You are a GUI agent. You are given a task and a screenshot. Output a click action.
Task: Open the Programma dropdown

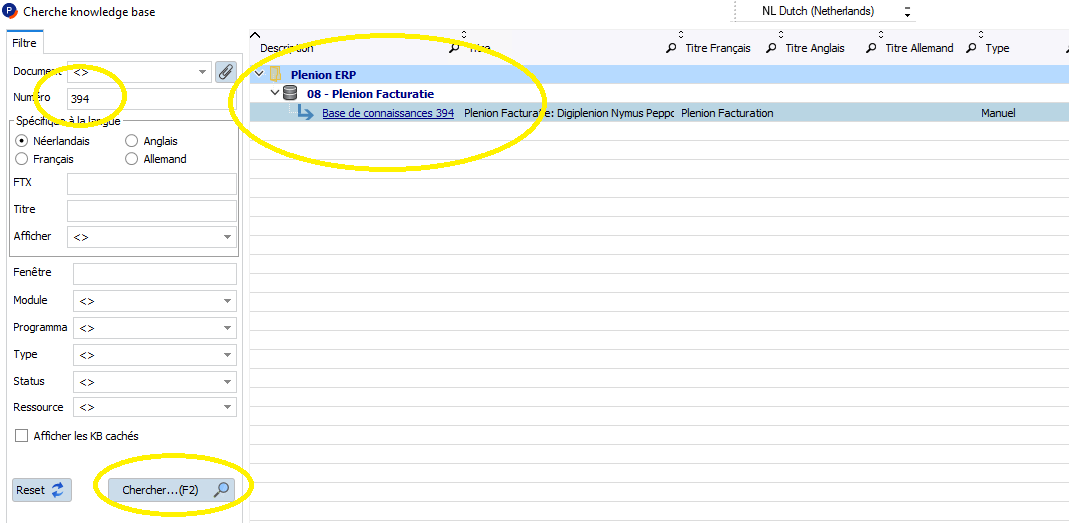pos(155,328)
